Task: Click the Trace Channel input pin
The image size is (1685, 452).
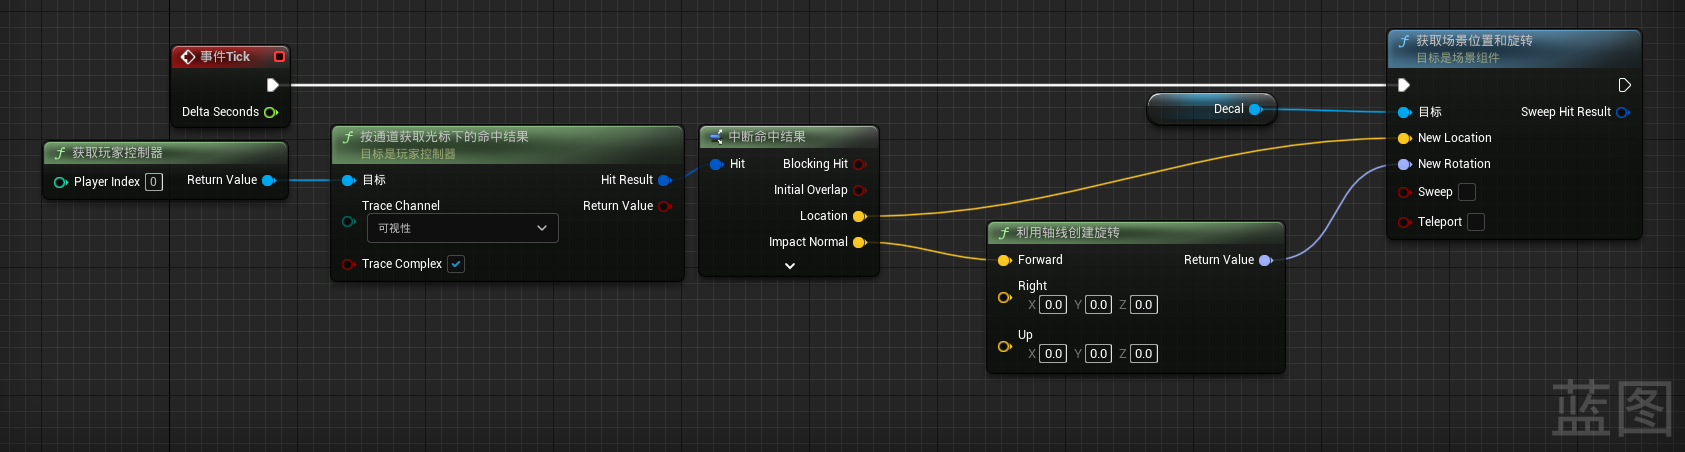Action: tap(349, 222)
